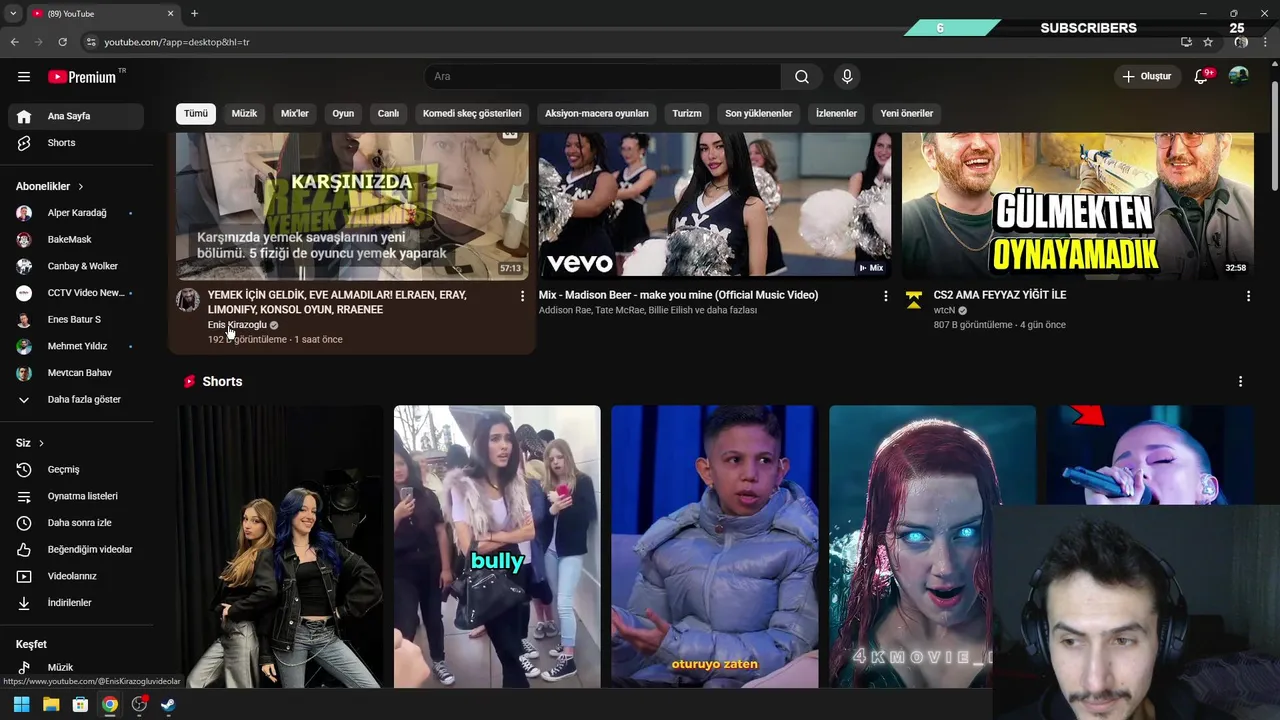Select the Turizm filter chip
The image size is (1280, 720).
(x=687, y=114)
